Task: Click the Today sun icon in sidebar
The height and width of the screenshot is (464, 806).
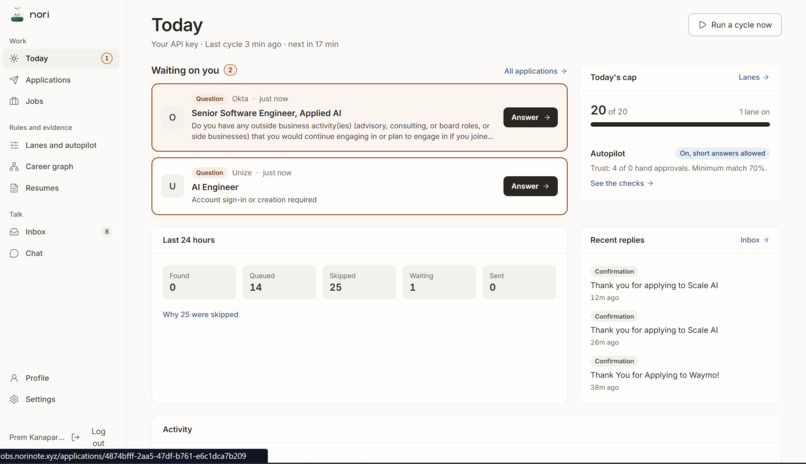Action: click(14, 59)
